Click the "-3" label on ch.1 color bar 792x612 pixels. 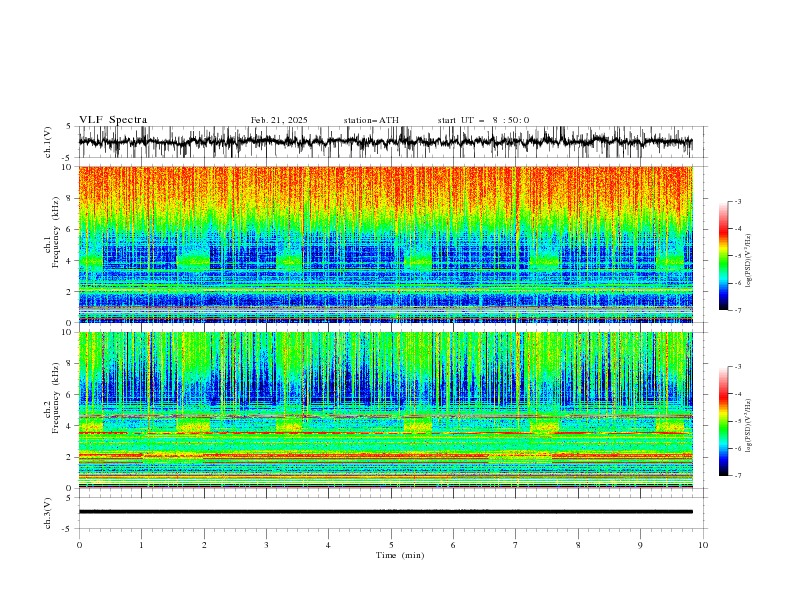point(738,201)
